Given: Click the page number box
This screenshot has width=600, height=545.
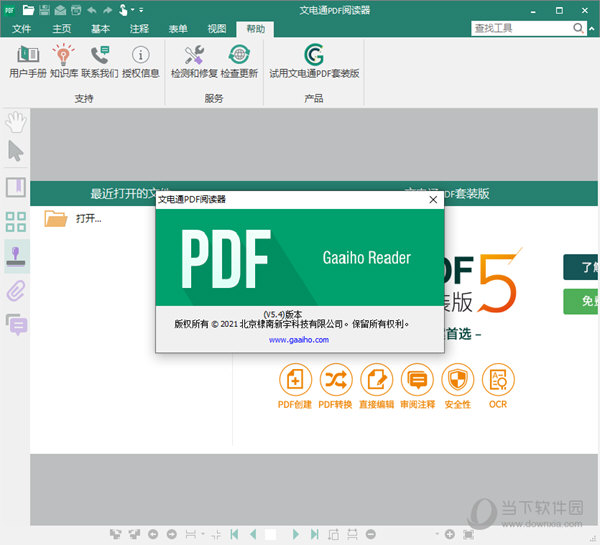Looking at the screenshot, I should pos(270,534).
